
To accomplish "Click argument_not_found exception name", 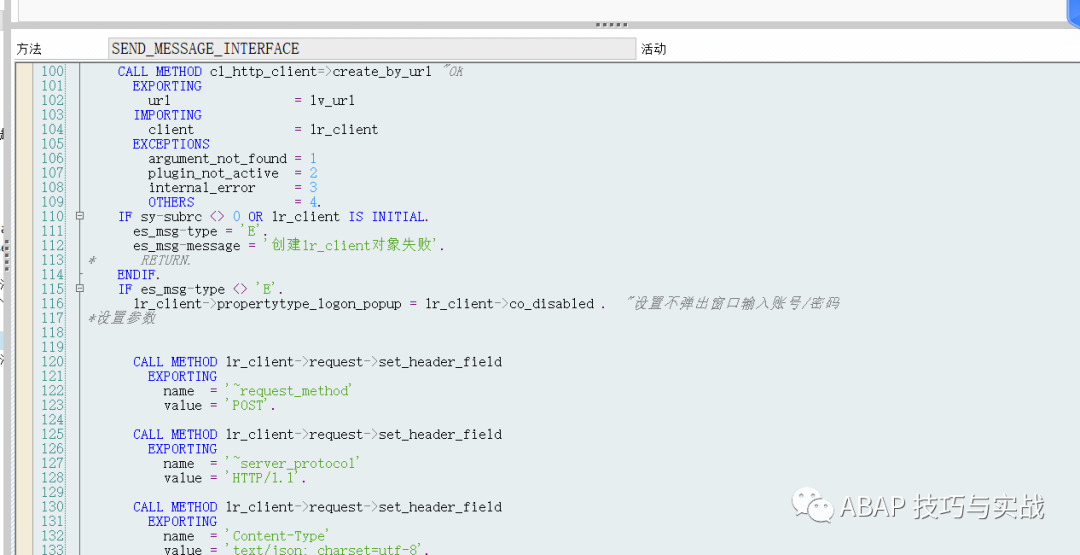I will [x=217, y=158].
